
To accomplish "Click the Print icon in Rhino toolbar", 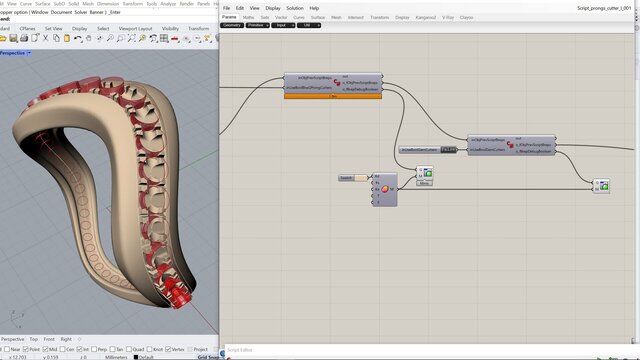I will click(x=24, y=38).
